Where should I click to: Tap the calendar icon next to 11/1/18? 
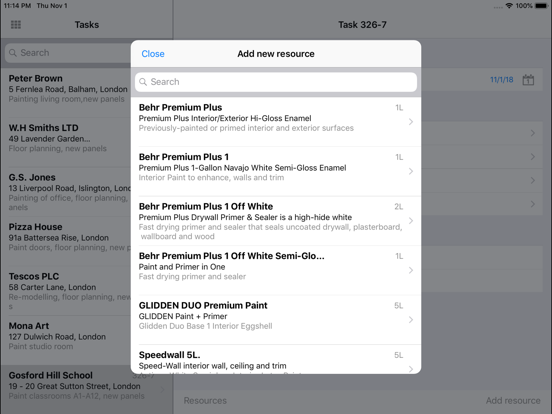point(528,80)
